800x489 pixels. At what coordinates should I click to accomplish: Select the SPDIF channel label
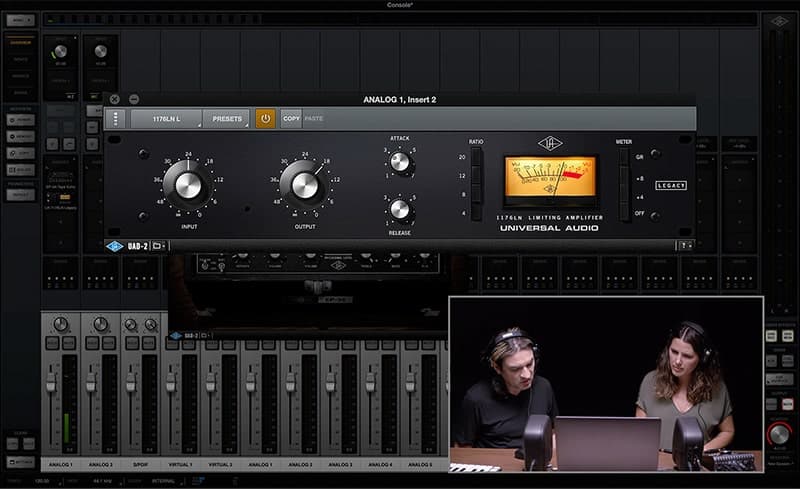coord(139,465)
